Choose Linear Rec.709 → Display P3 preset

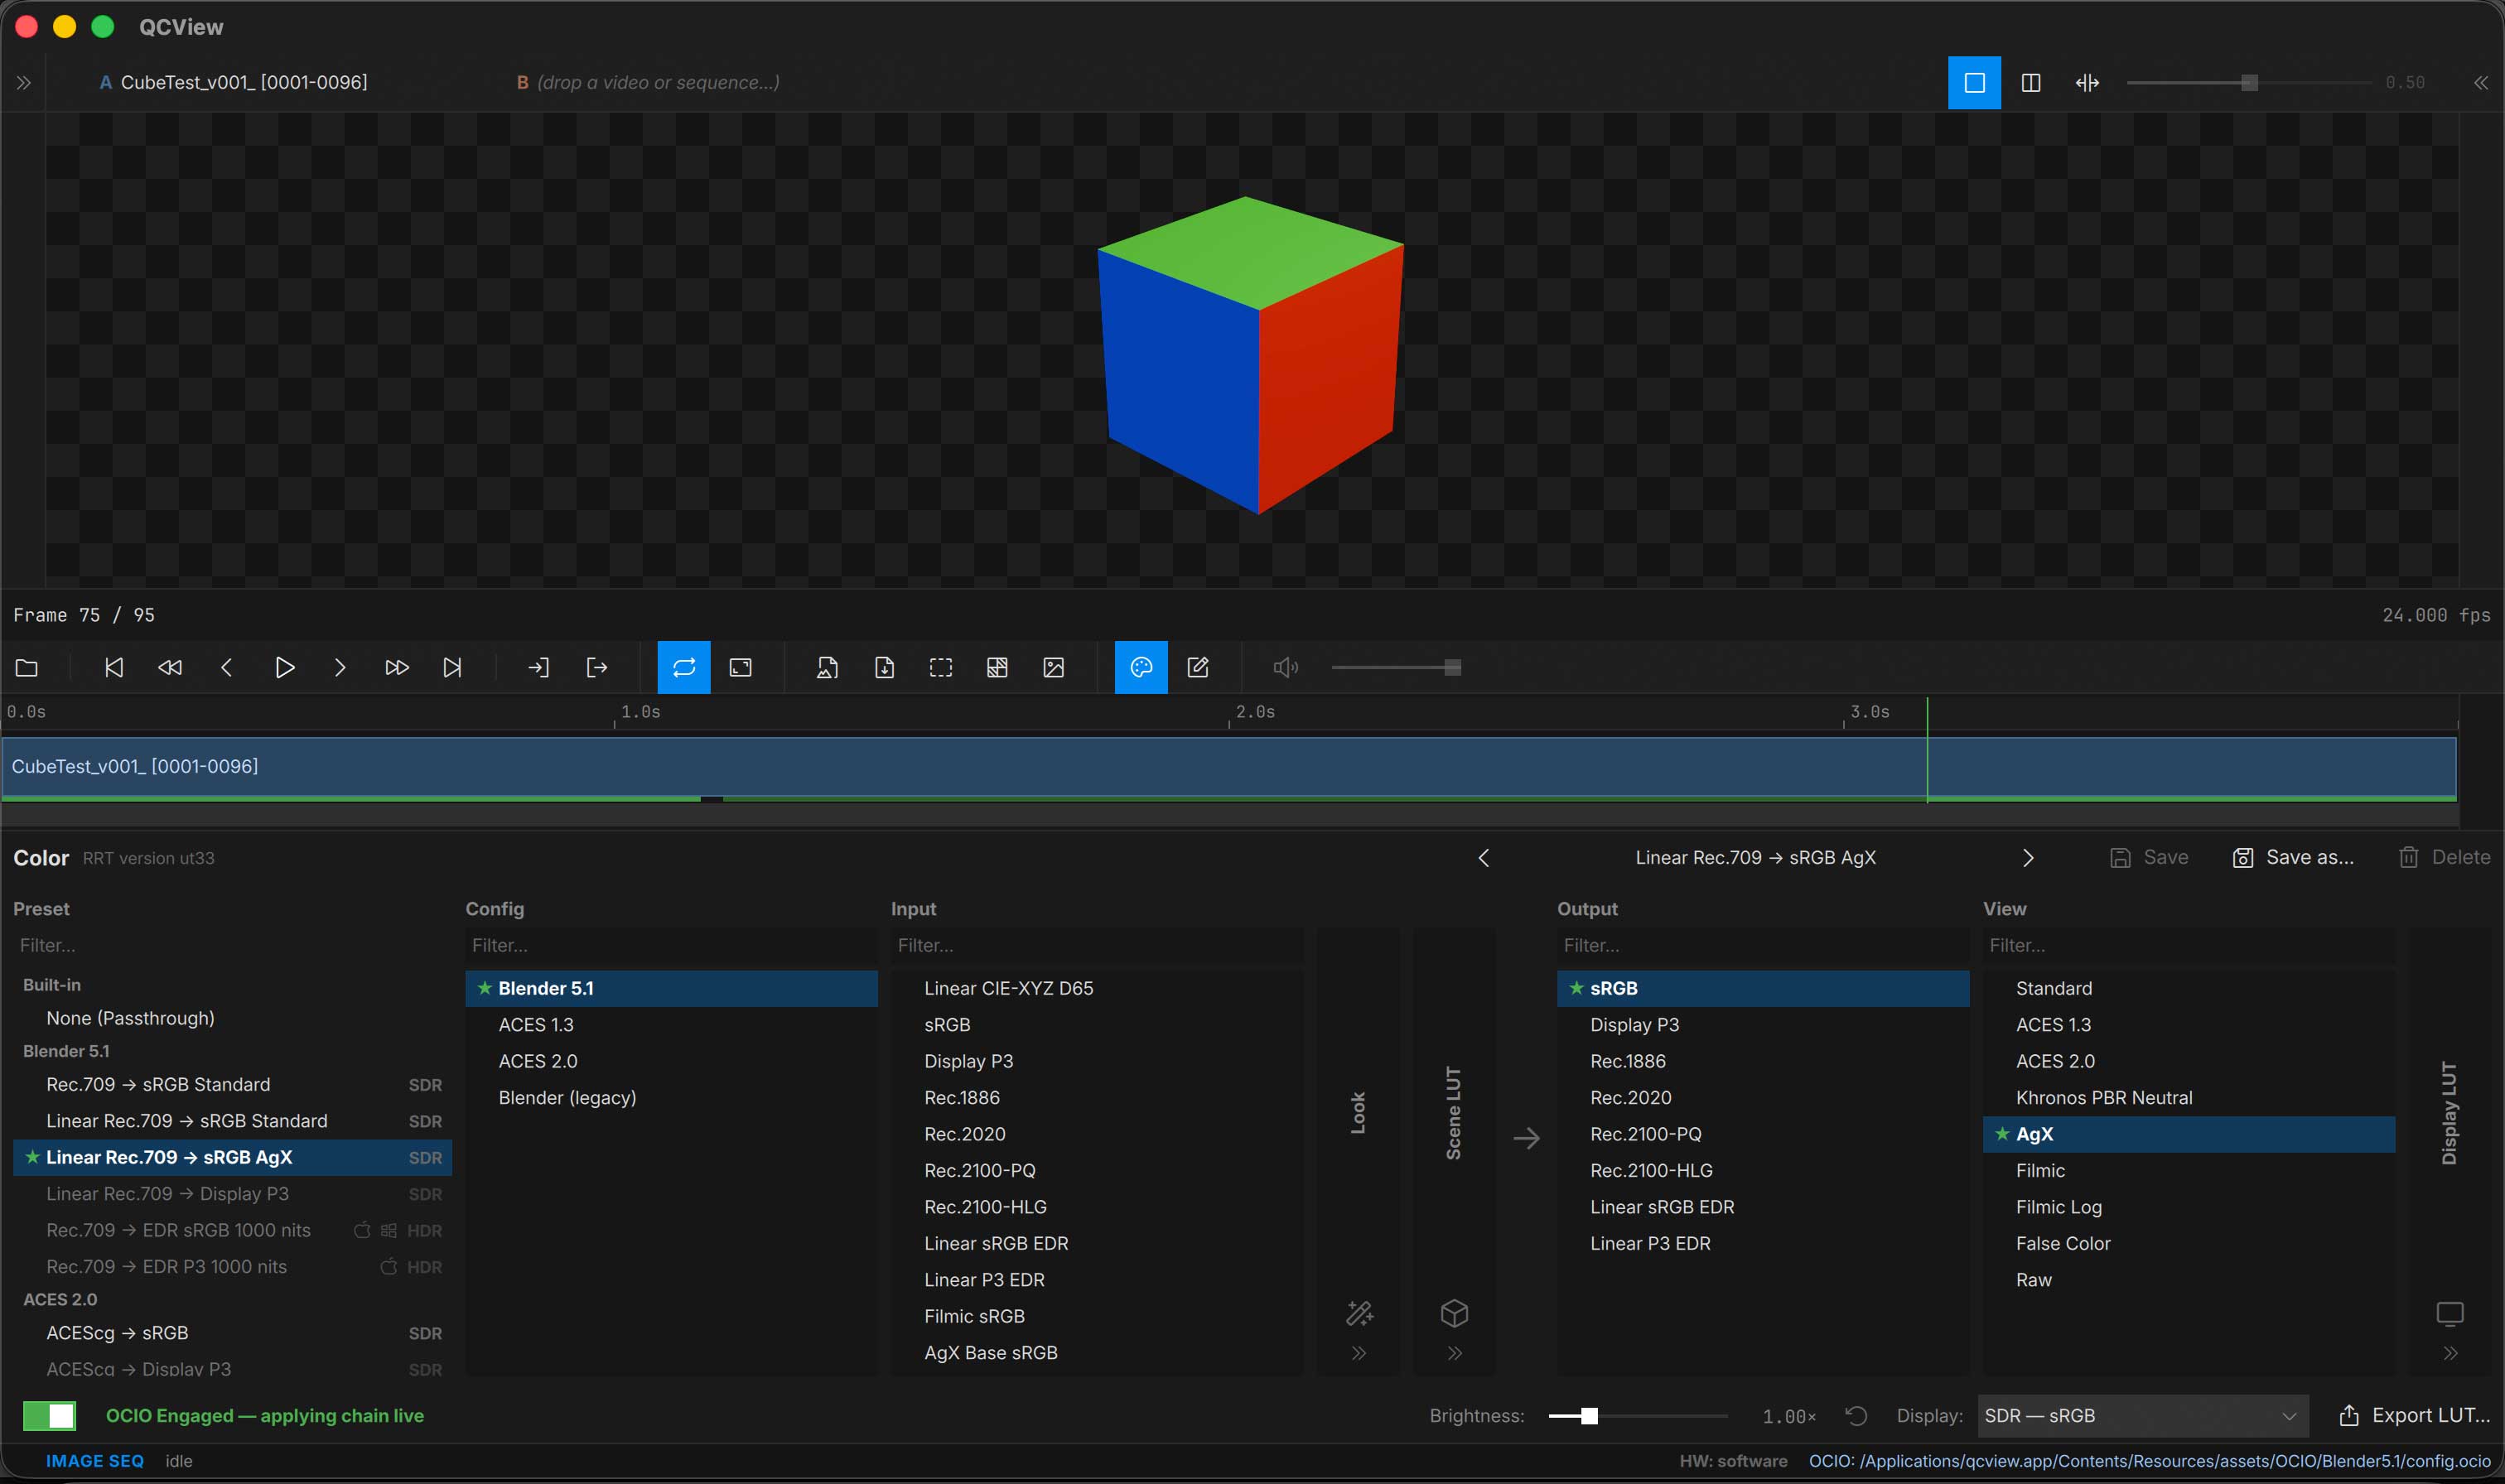232,1194
